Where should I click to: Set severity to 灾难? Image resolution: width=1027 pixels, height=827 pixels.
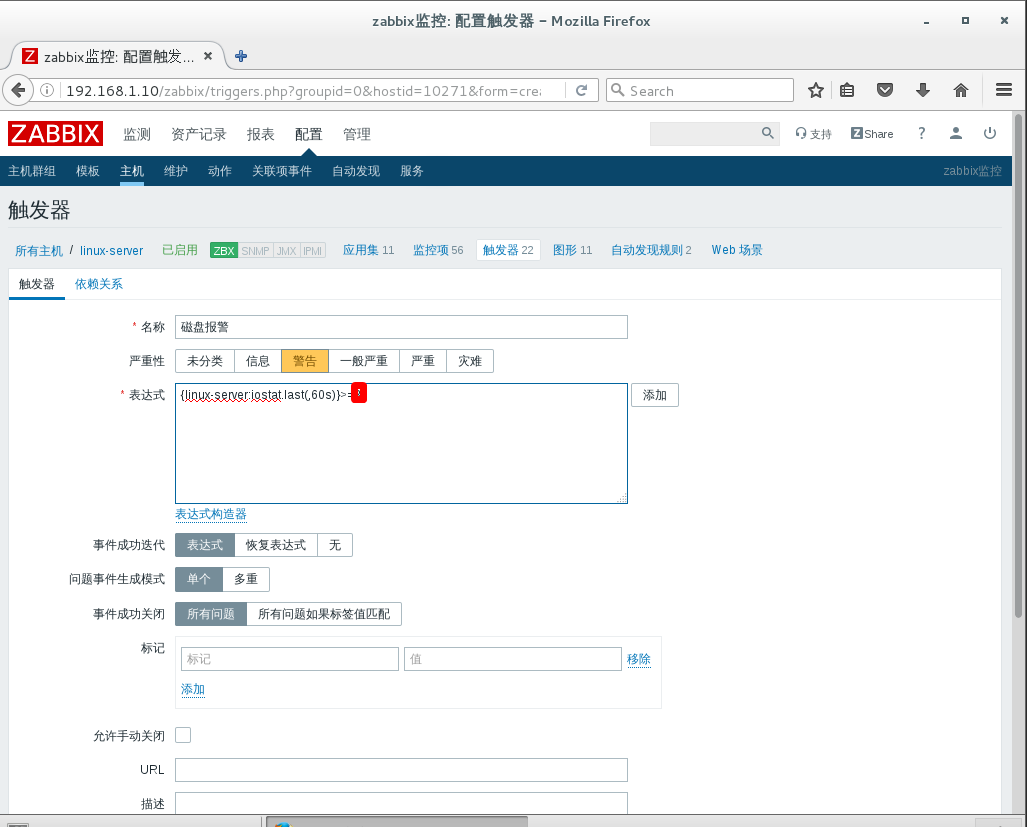tap(470, 361)
